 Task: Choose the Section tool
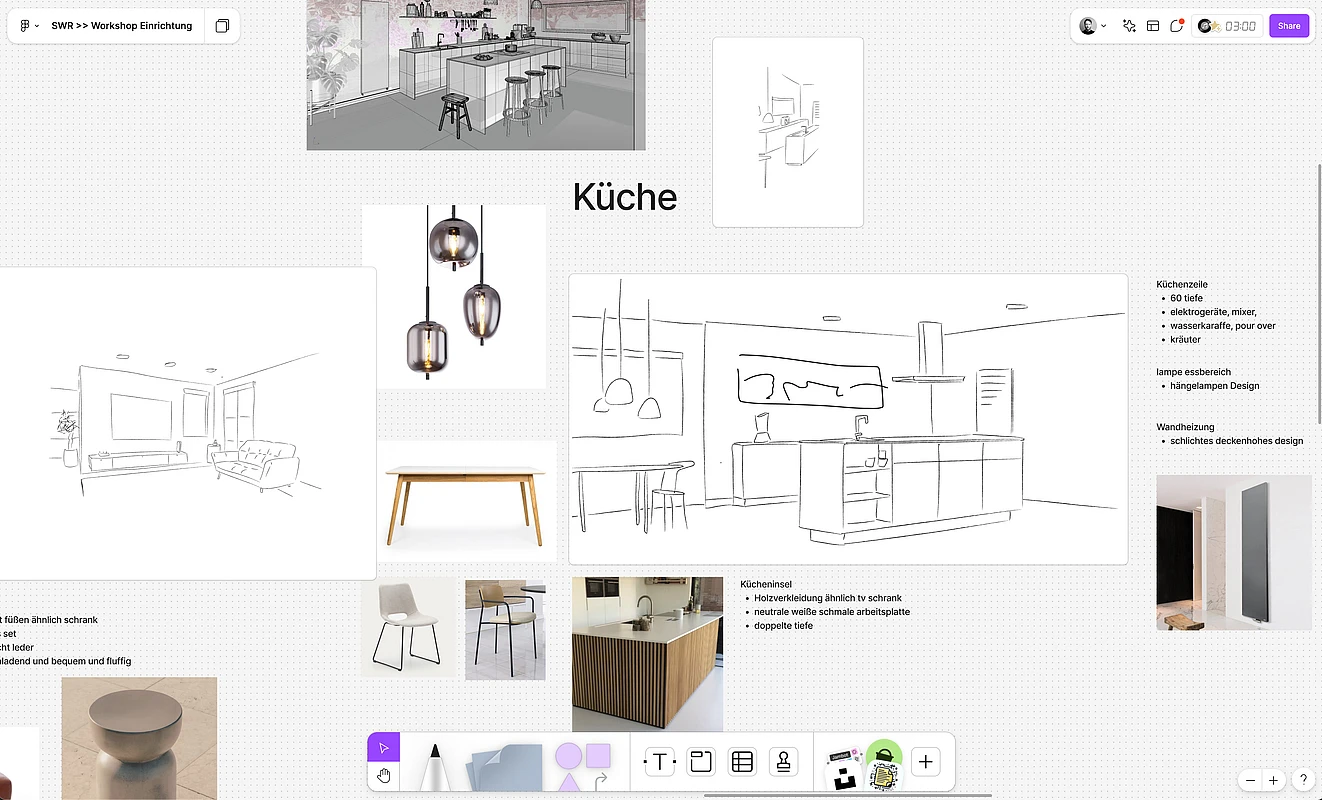click(701, 762)
